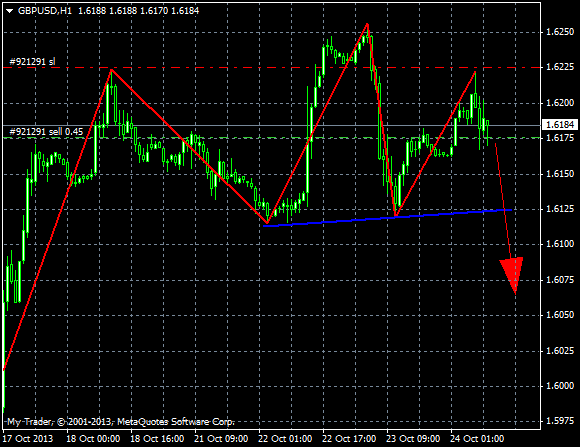580x447 pixels.
Task: Click the 1.6250 price scale label
Action: click(x=560, y=32)
